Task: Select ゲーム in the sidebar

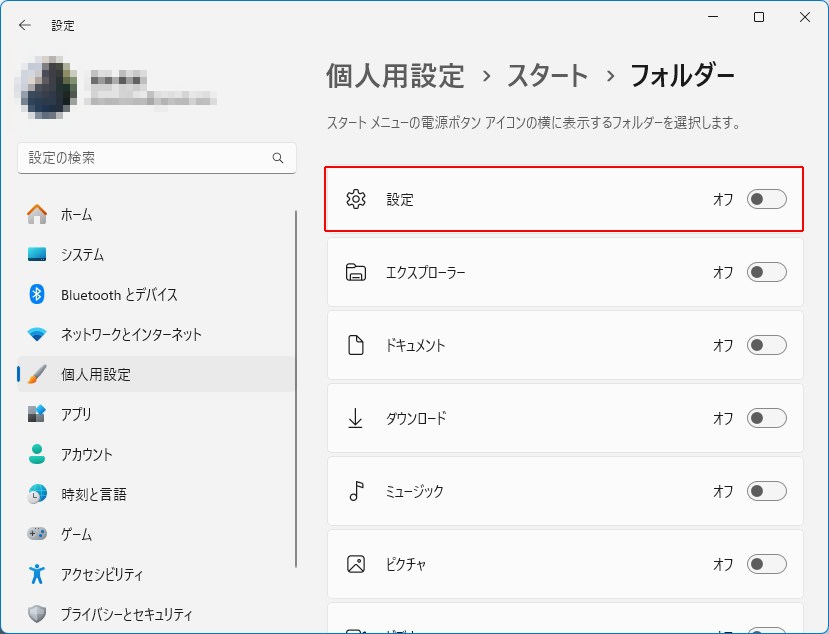Action: [156, 534]
